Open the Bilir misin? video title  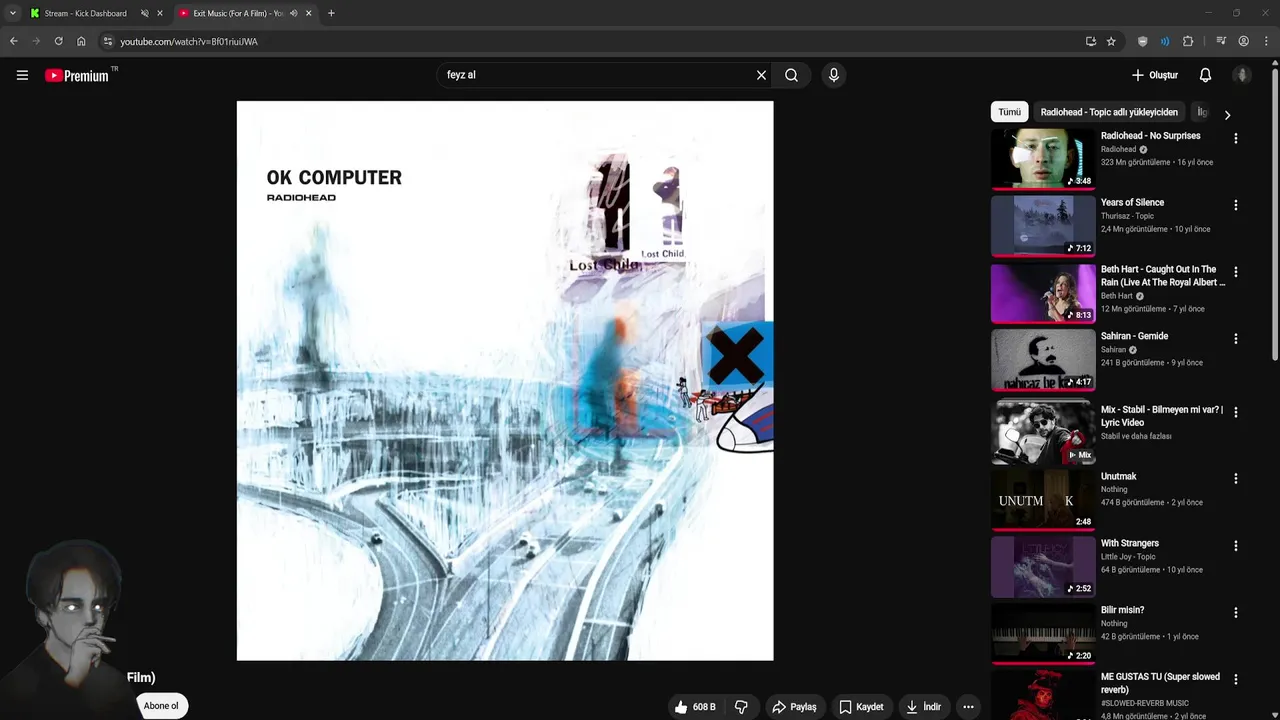tap(1122, 610)
